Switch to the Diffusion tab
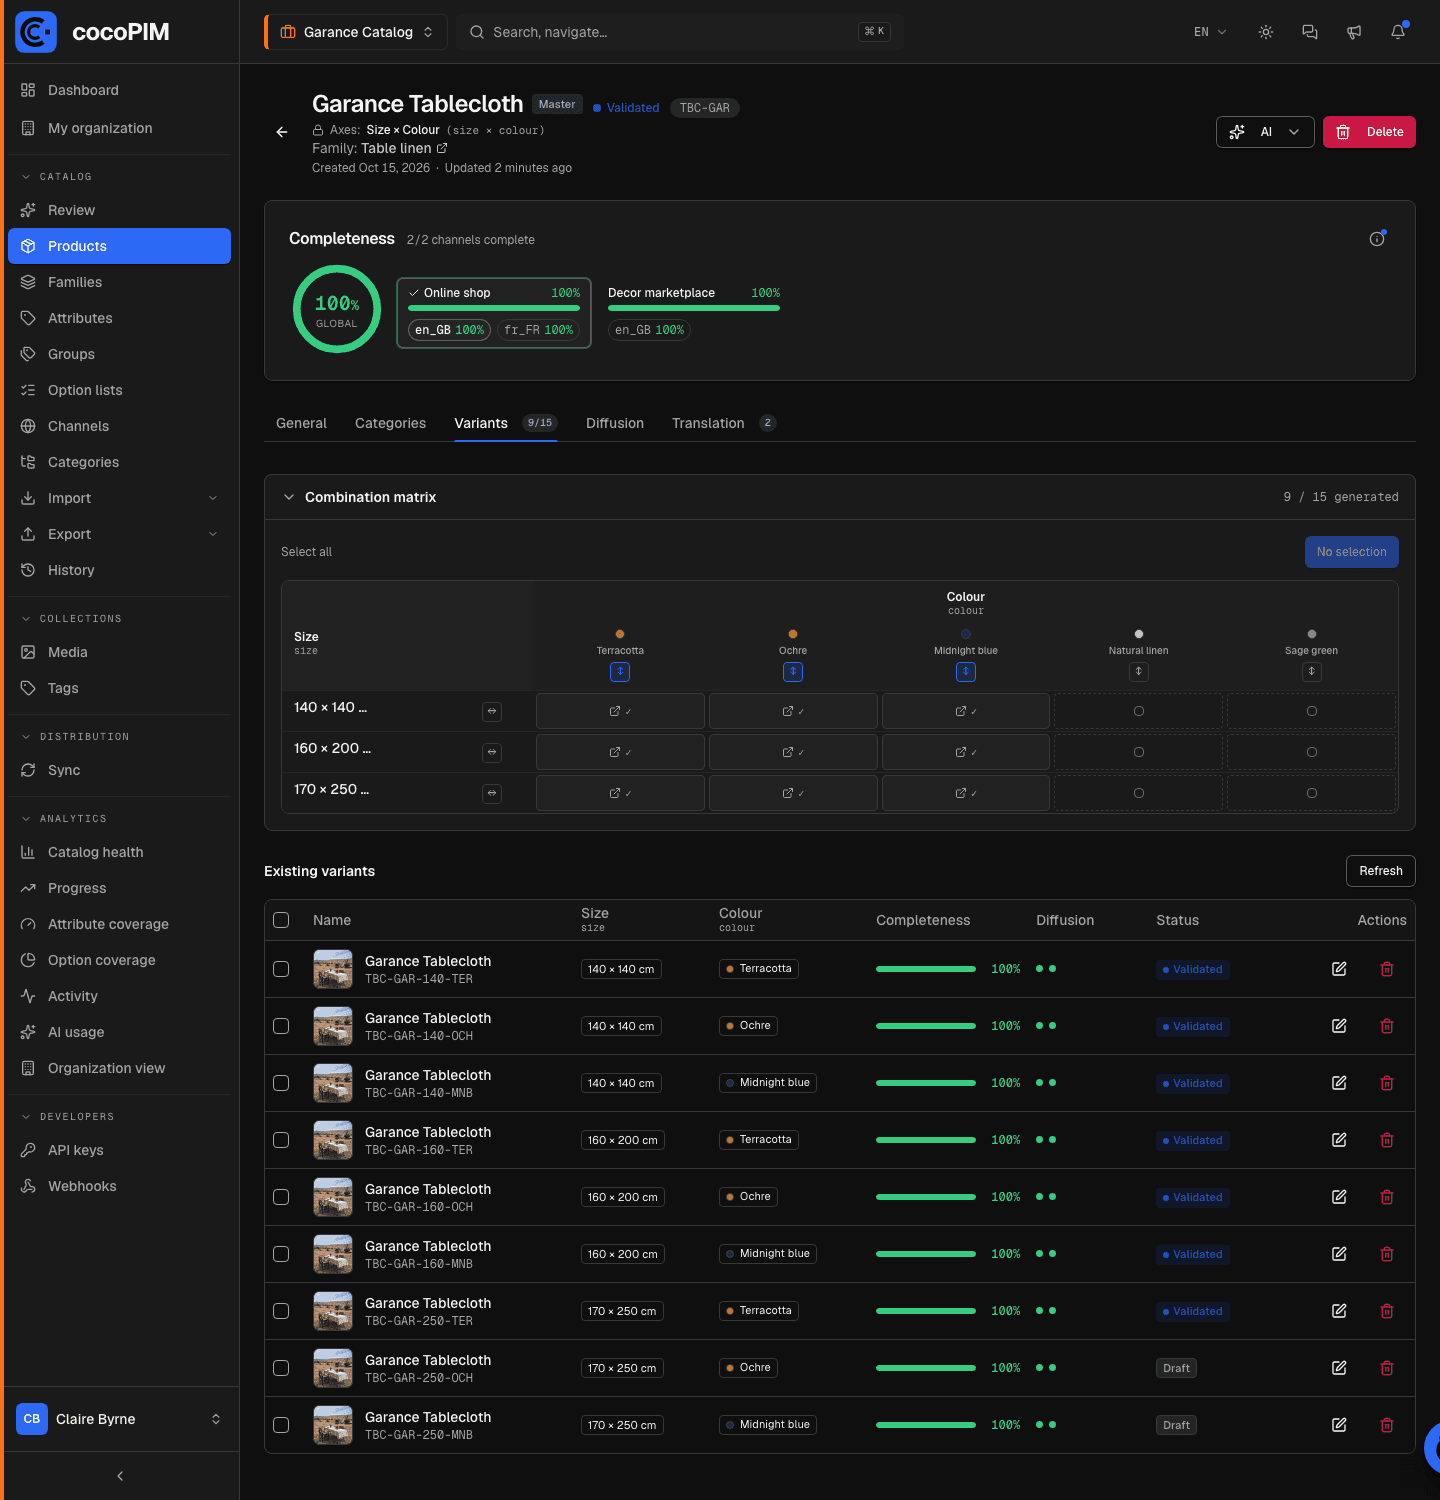 pyautogui.click(x=615, y=423)
